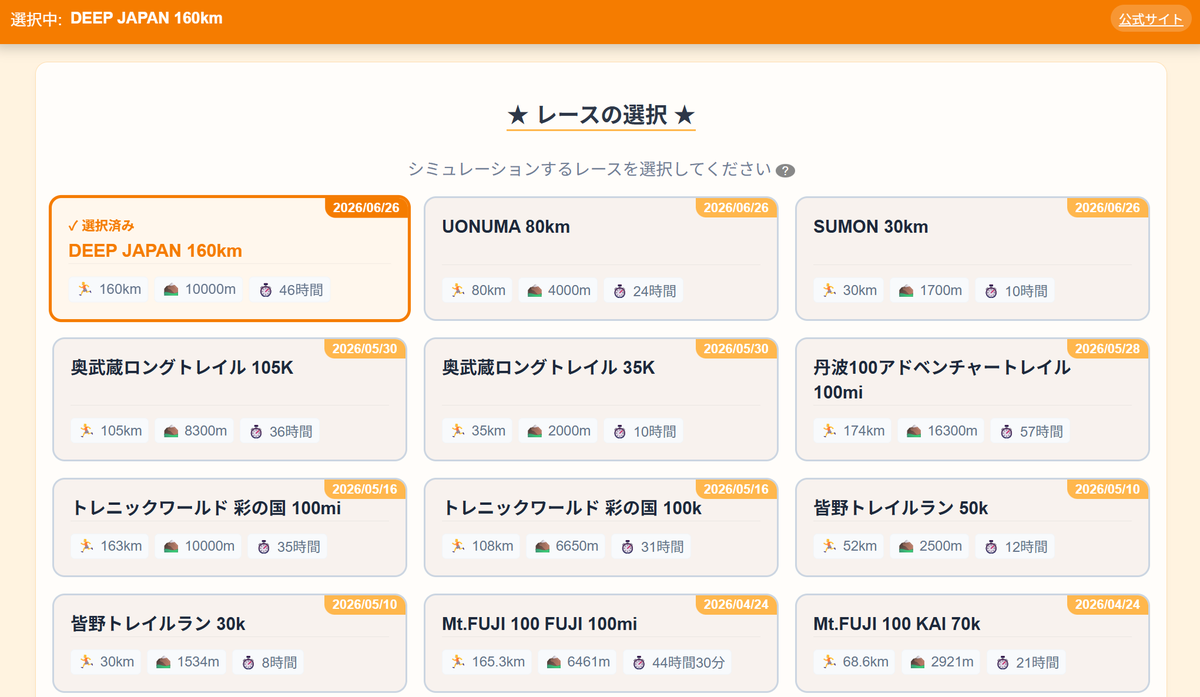Click stopwatch icon next to 57時間
This screenshot has width=1200, height=697.
(1008, 431)
